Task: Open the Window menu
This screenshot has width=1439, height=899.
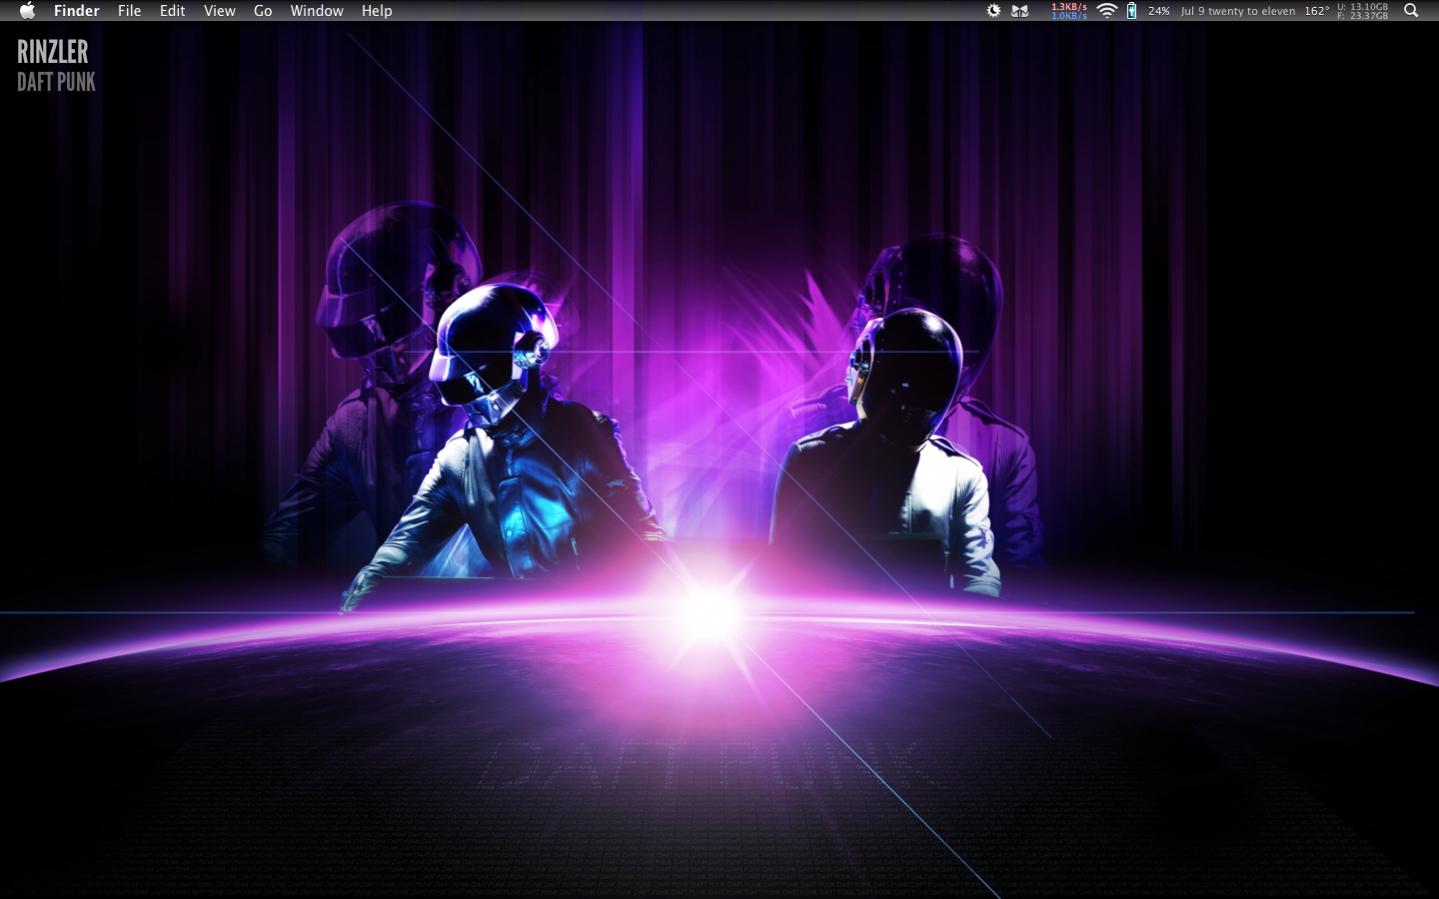Action: [317, 11]
